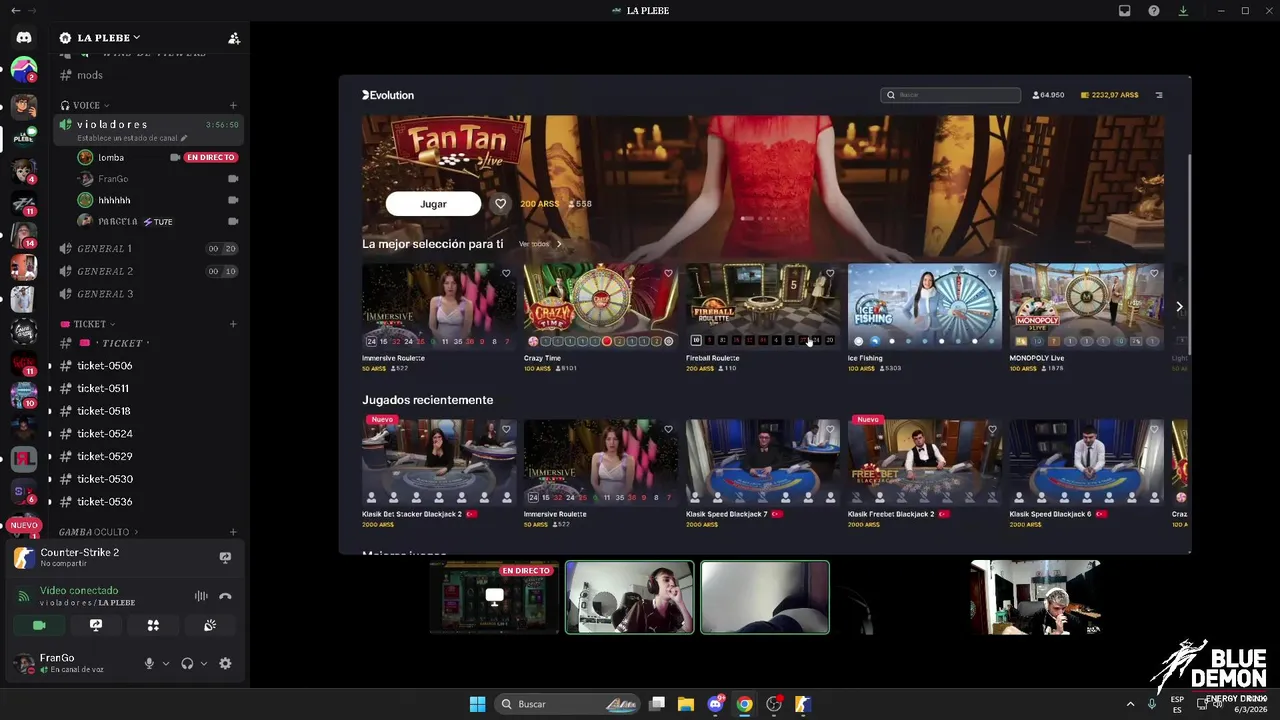The width and height of the screenshot is (1280, 720).
Task: Navigate back with Discord title bar arrow
Action: click(x=15, y=10)
